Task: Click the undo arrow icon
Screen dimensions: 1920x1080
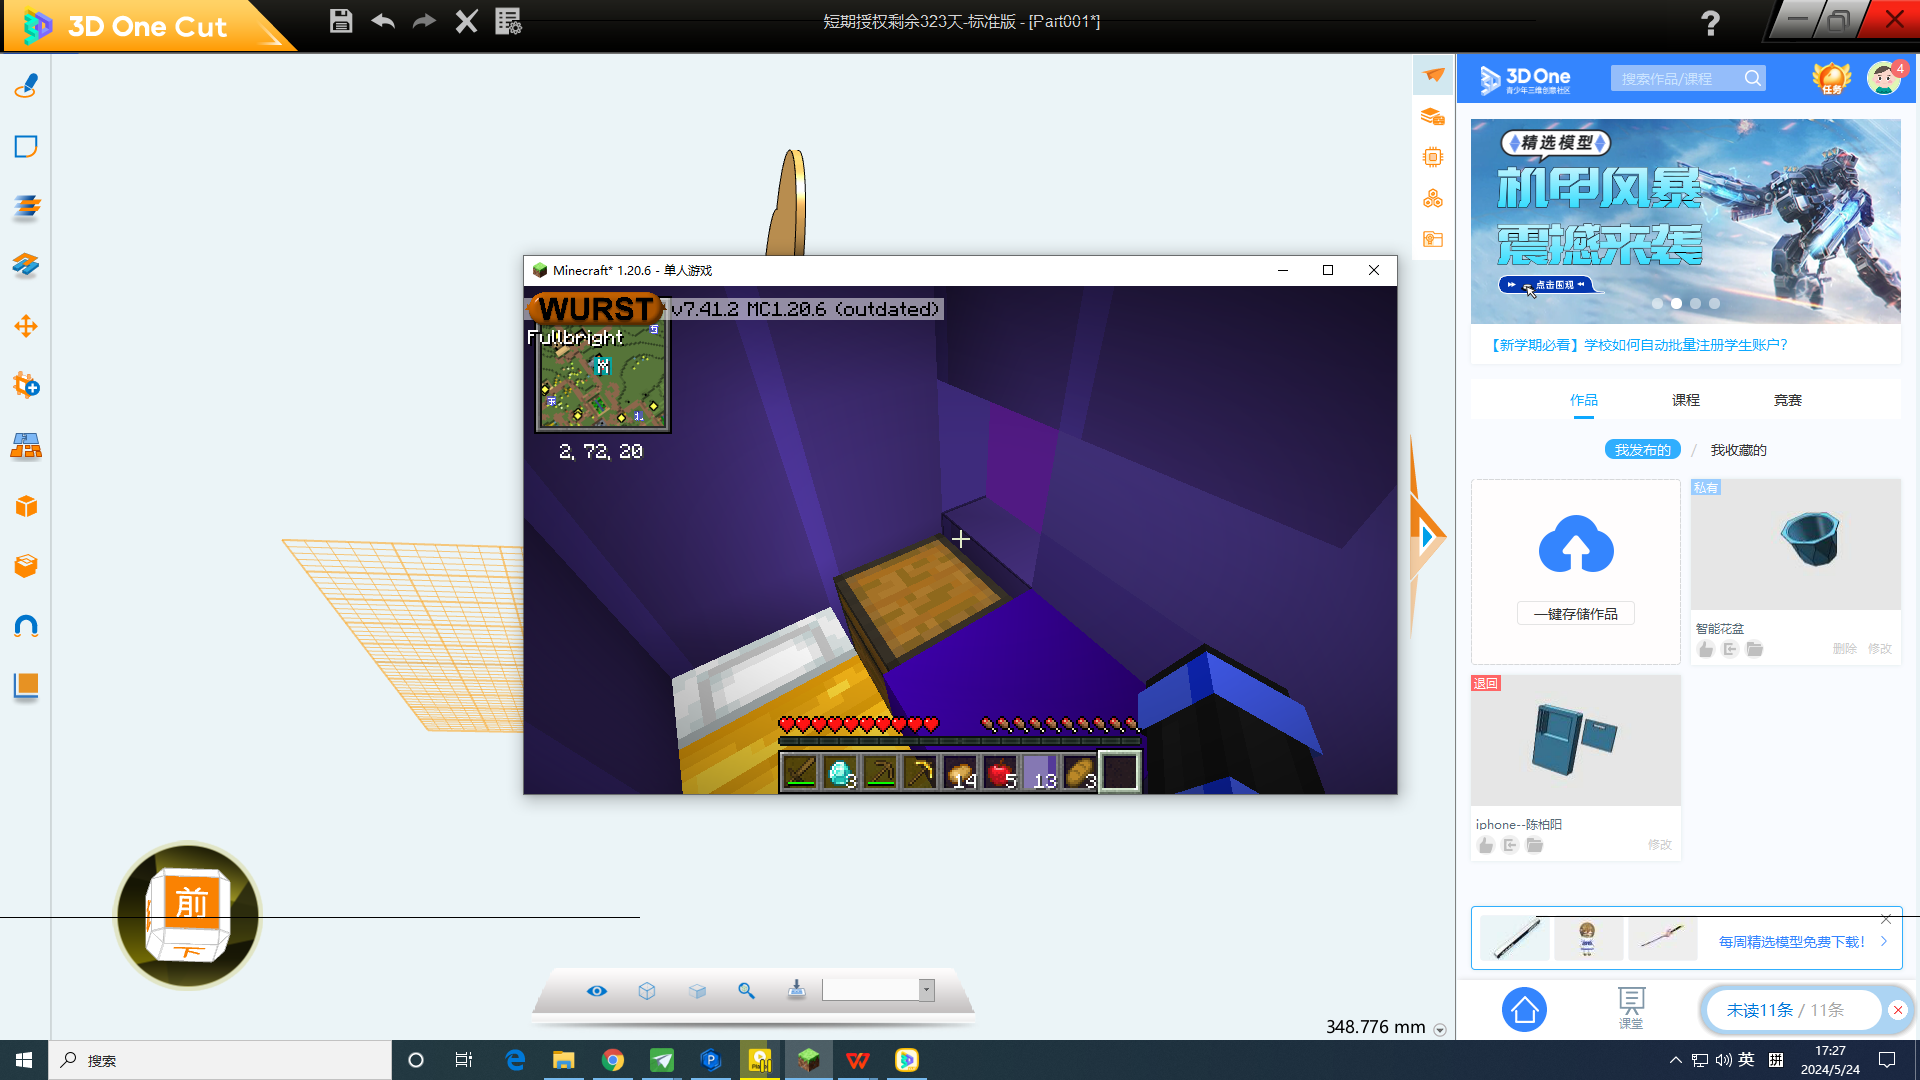Action: [383, 21]
